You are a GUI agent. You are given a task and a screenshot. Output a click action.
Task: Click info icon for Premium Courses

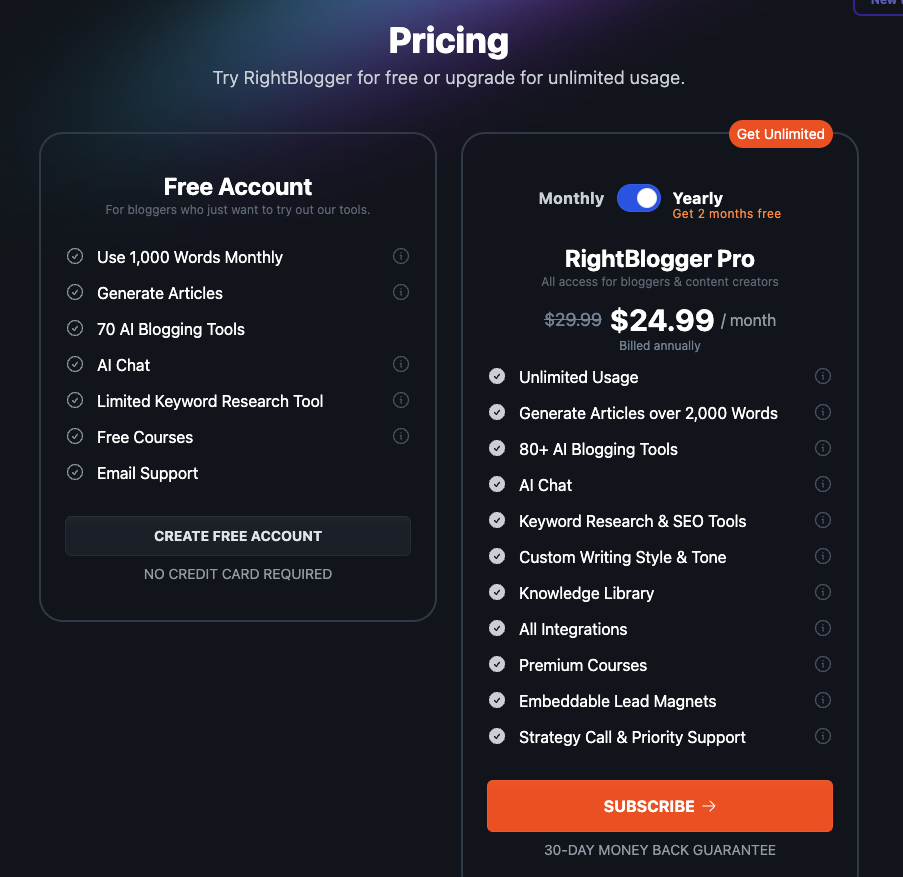coord(823,665)
